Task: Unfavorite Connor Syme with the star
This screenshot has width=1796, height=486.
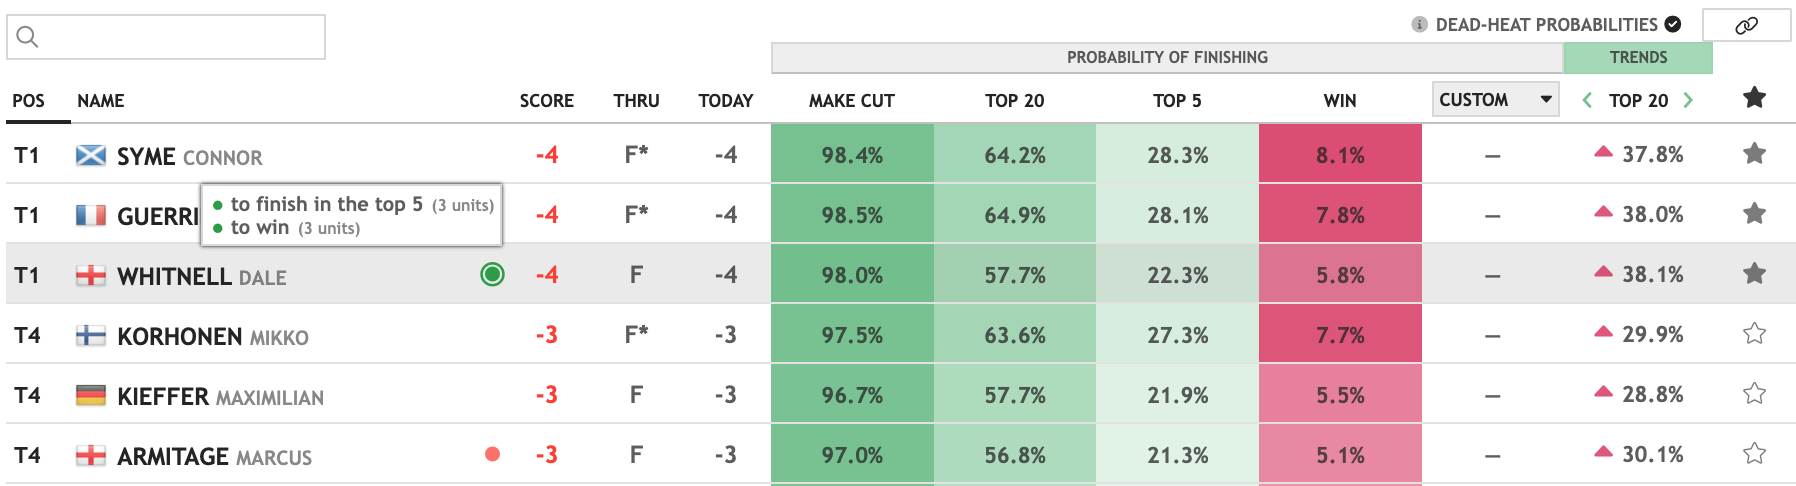Action: (x=1754, y=154)
